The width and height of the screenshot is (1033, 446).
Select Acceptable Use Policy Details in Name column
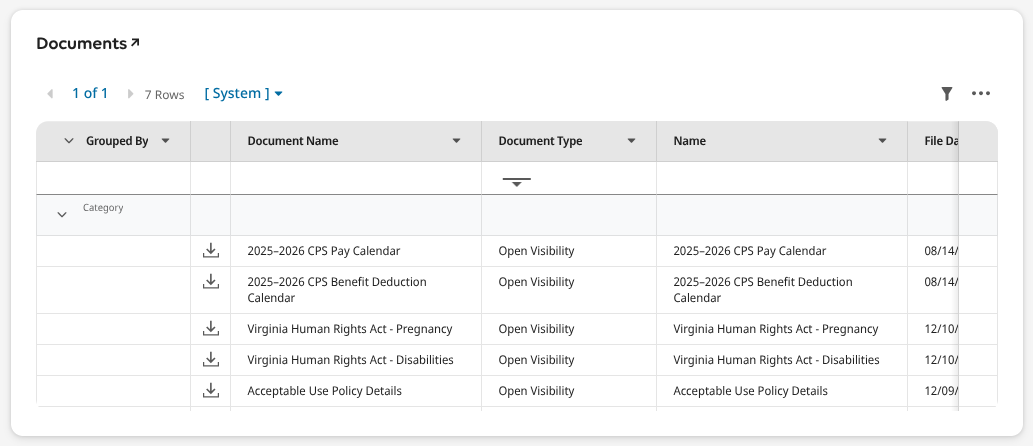tap(750, 391)
